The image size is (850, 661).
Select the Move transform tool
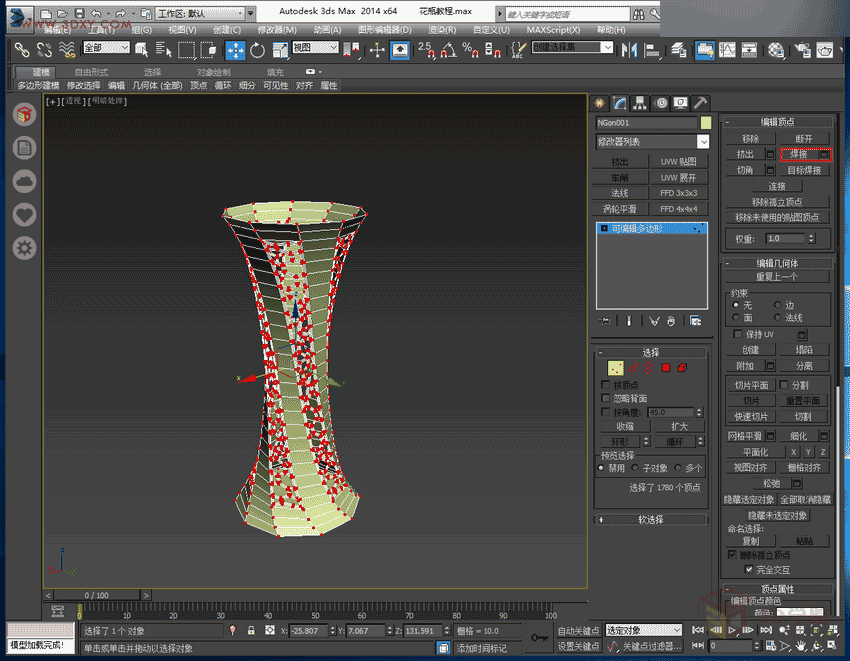(236, 50)
